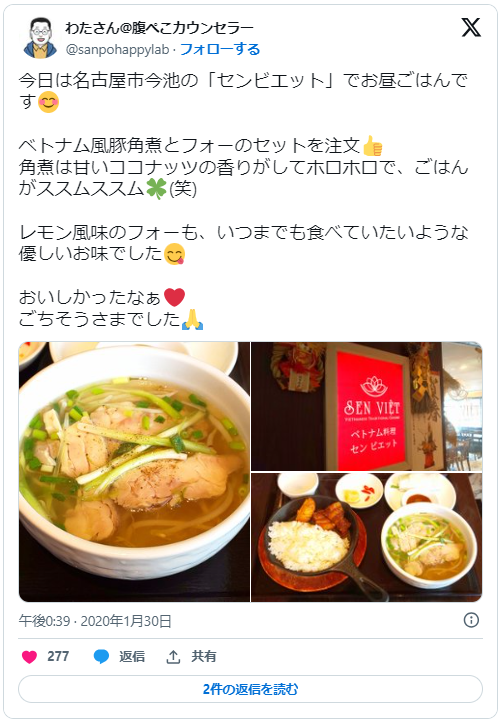
Task: Open the large pho bowl photo
Action: 134,472
